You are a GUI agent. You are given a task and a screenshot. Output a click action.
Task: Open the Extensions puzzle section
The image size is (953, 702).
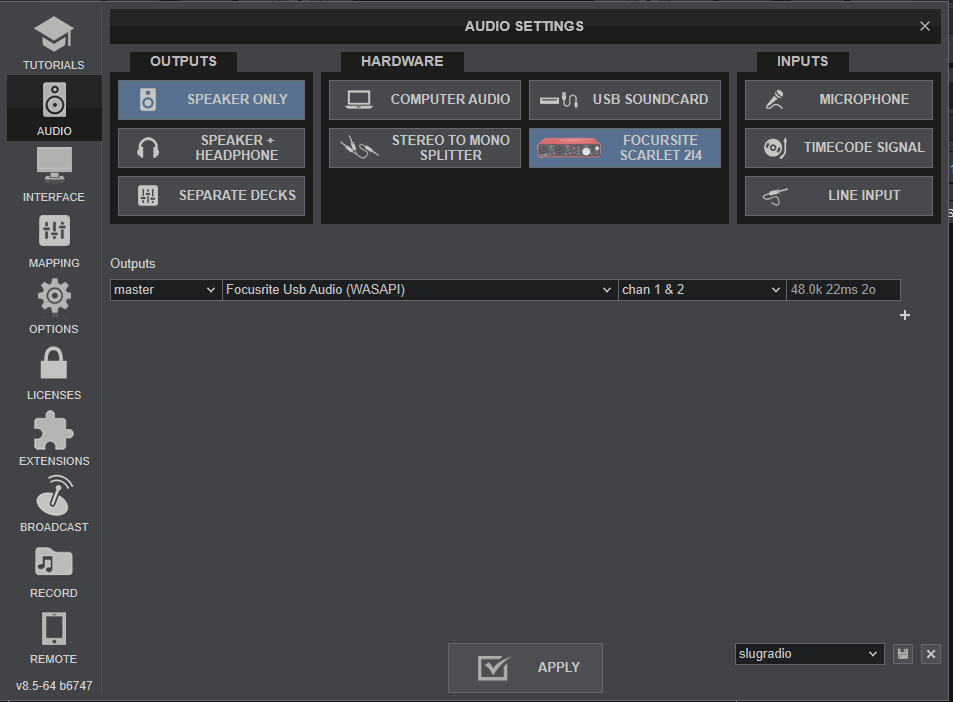click(x=54, y=439)
